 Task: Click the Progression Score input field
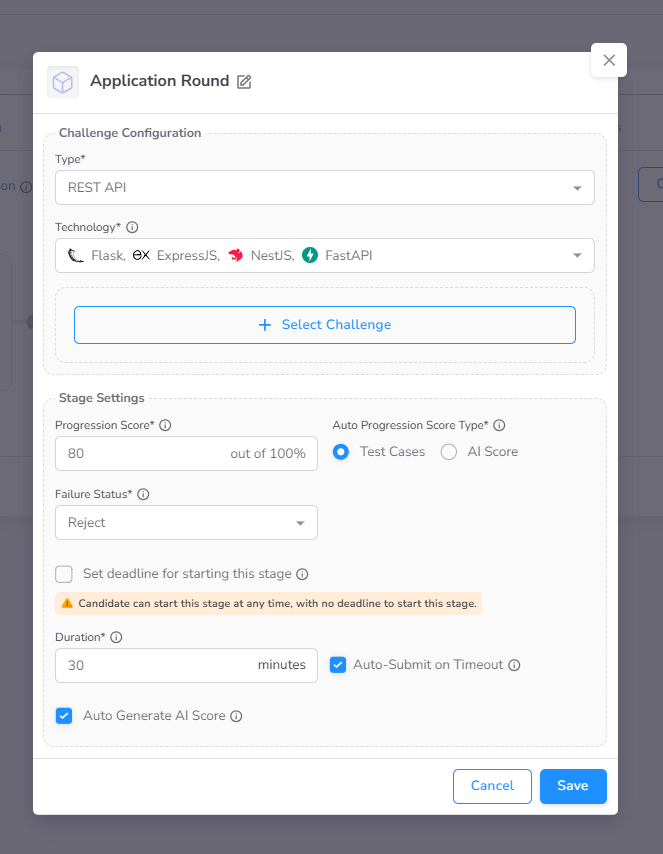coord(150,453)
